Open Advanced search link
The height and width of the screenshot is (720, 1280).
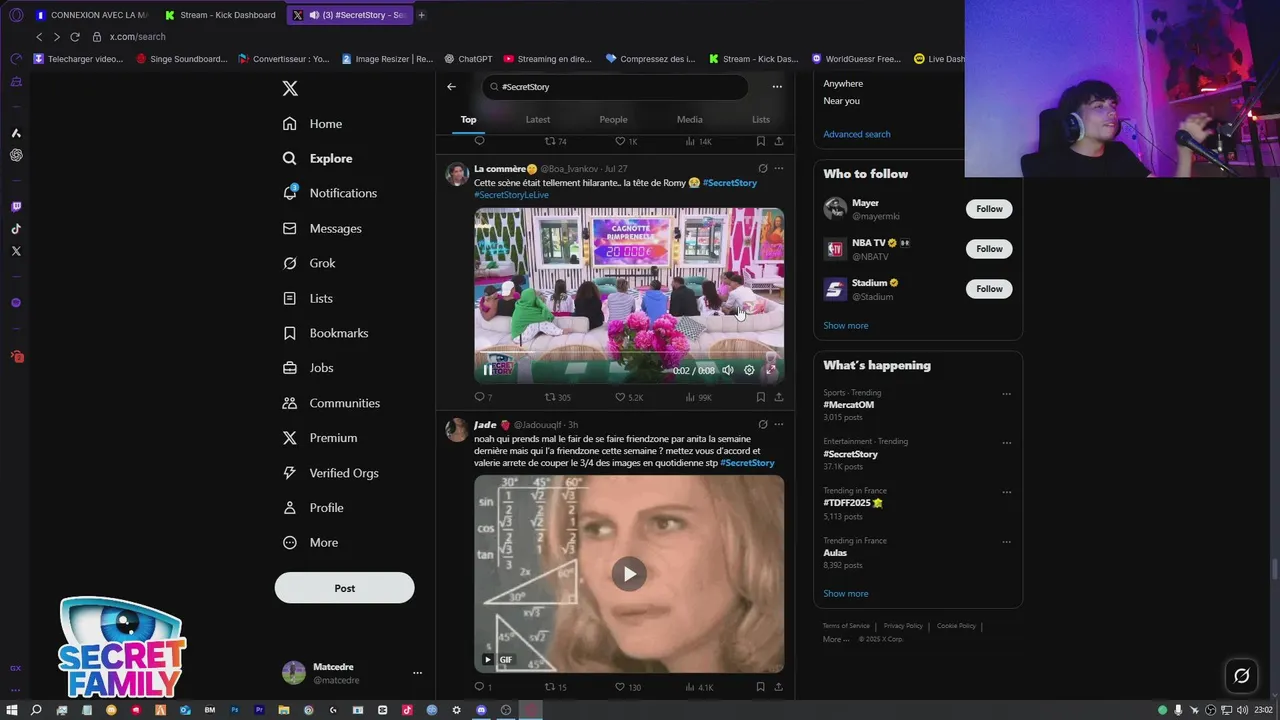[x=857, y=134]
